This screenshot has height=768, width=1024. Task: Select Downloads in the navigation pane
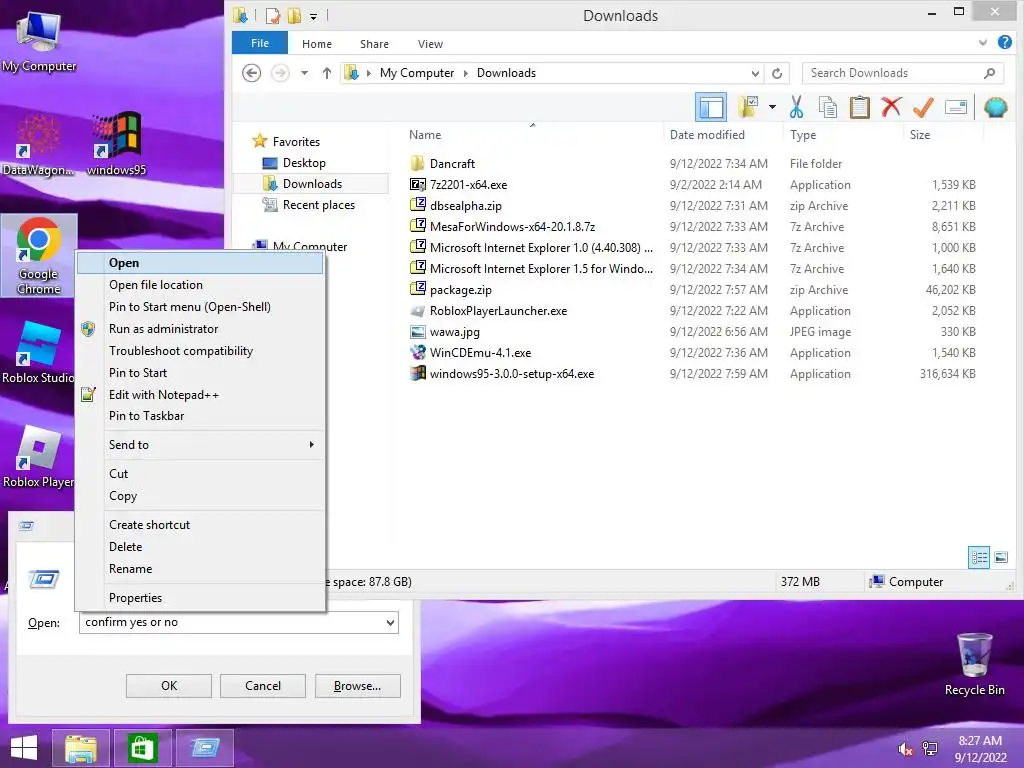point(312,184)
